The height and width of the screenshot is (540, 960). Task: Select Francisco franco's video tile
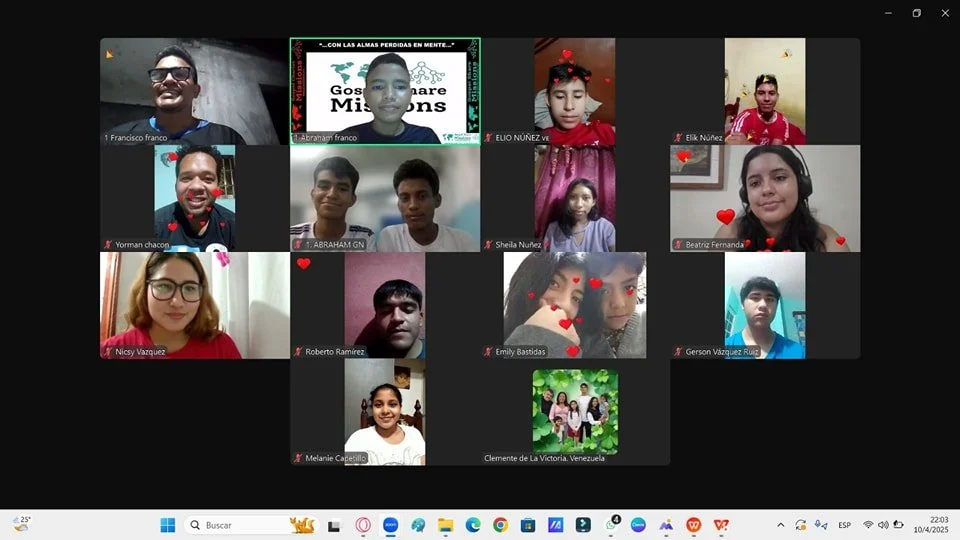[x=195, y=91]
